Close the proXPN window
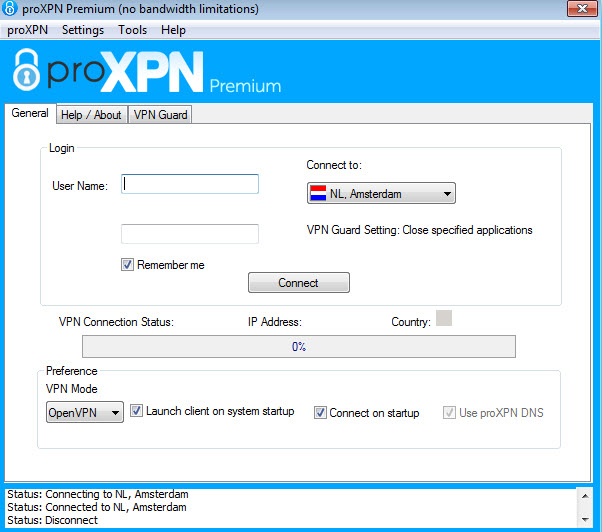Screen dimensions: 602x532 pyautogui.click(x=582, y=8)
